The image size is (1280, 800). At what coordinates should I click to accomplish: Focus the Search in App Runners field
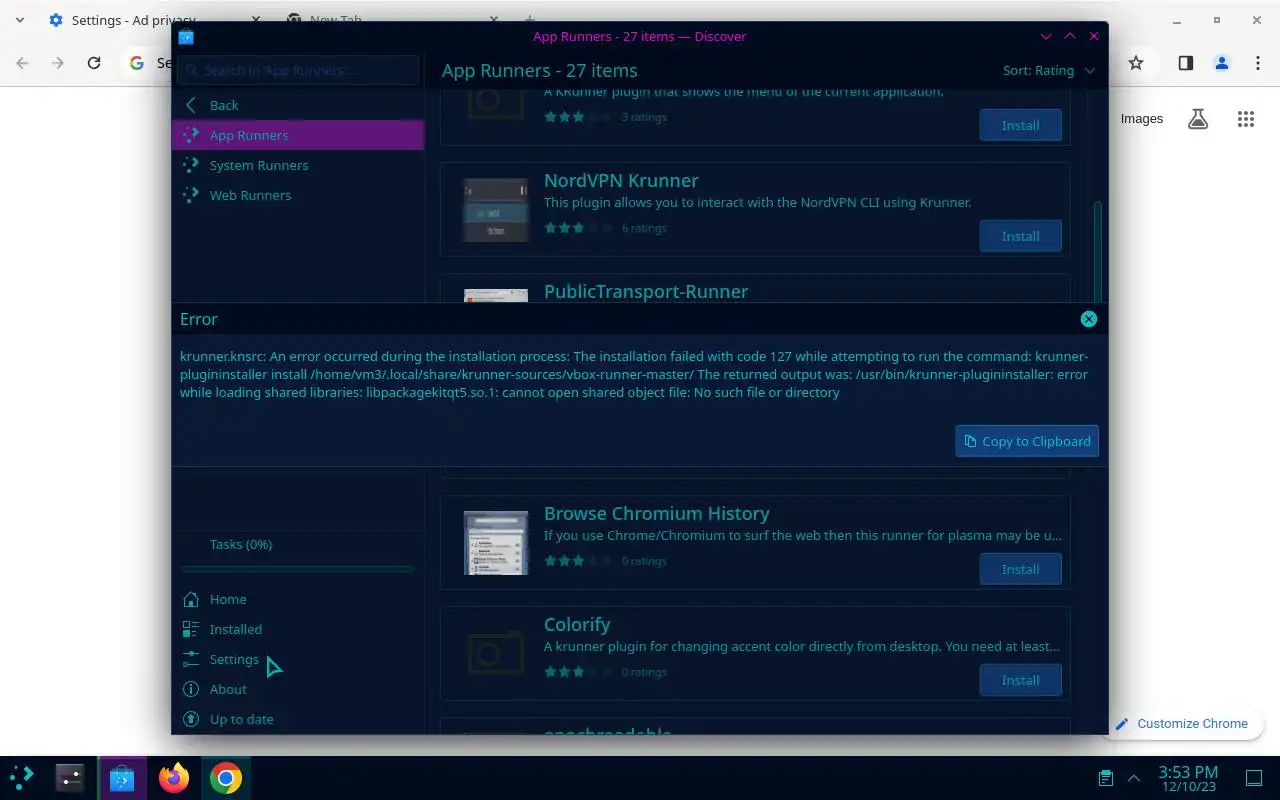pyautogui.click(x=298, y=70)
